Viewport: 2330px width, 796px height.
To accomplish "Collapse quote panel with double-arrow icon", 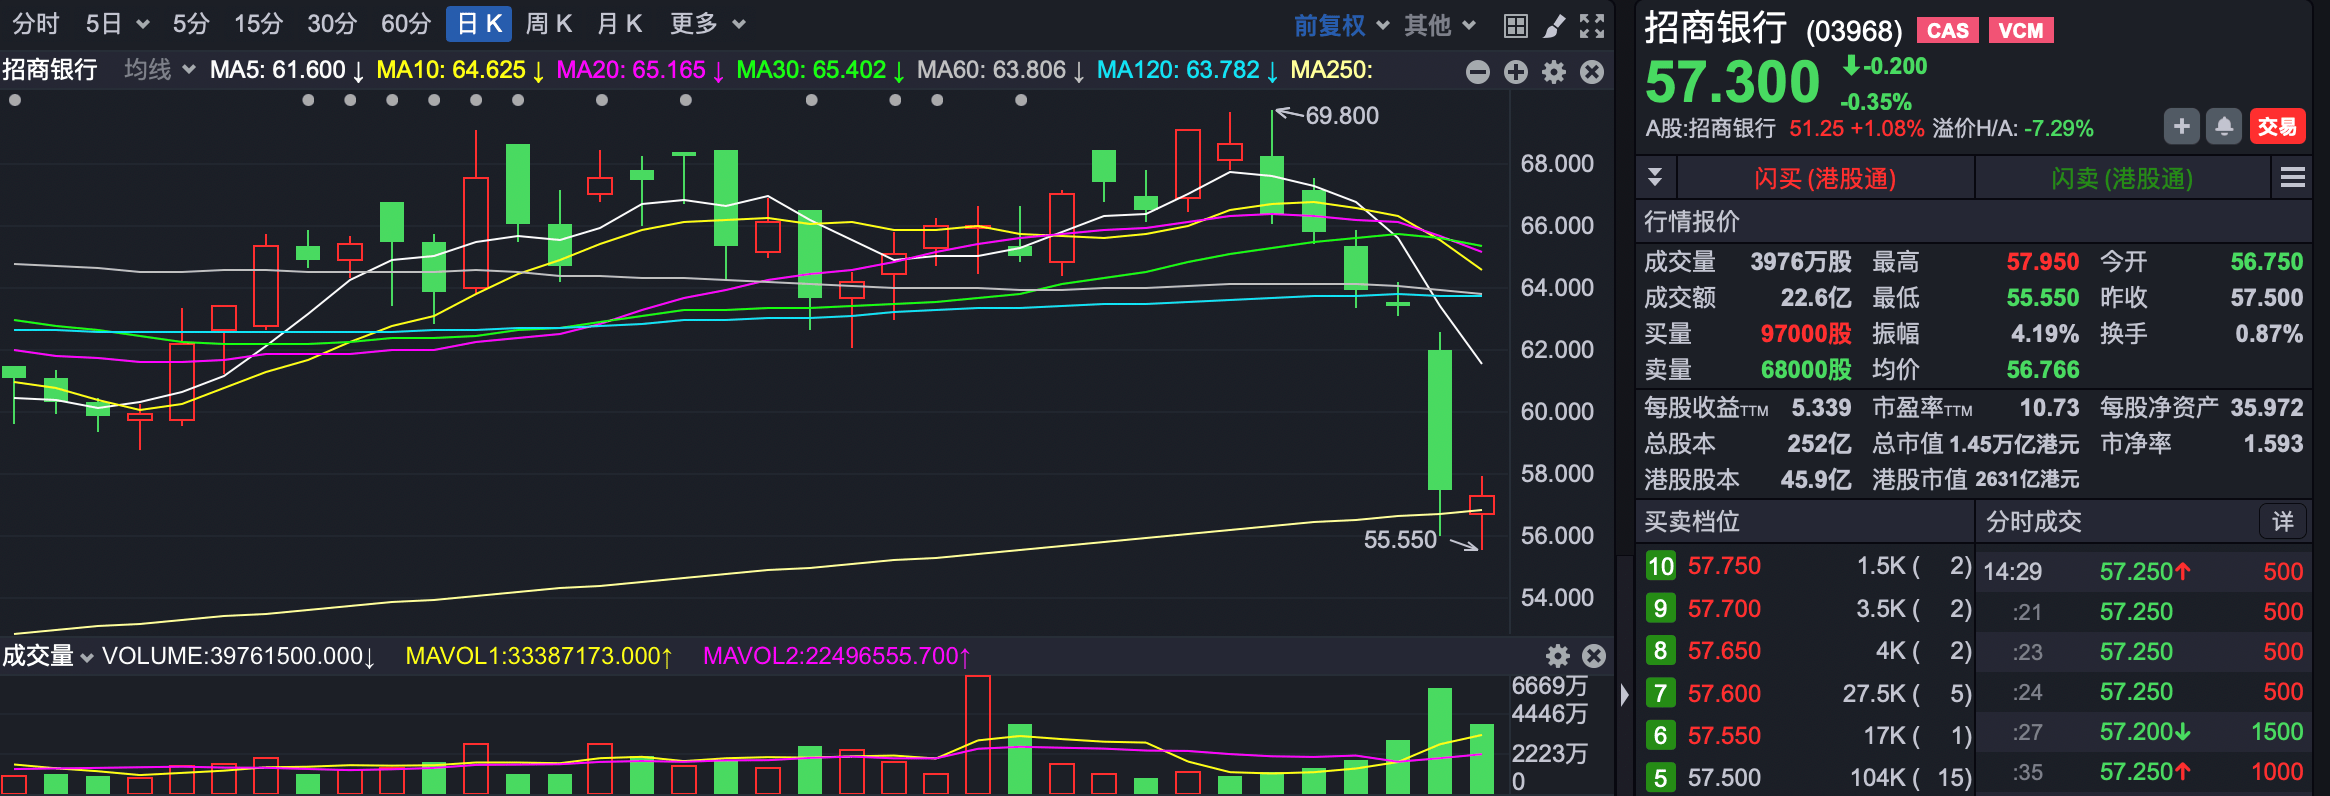I will [1655, 178].
